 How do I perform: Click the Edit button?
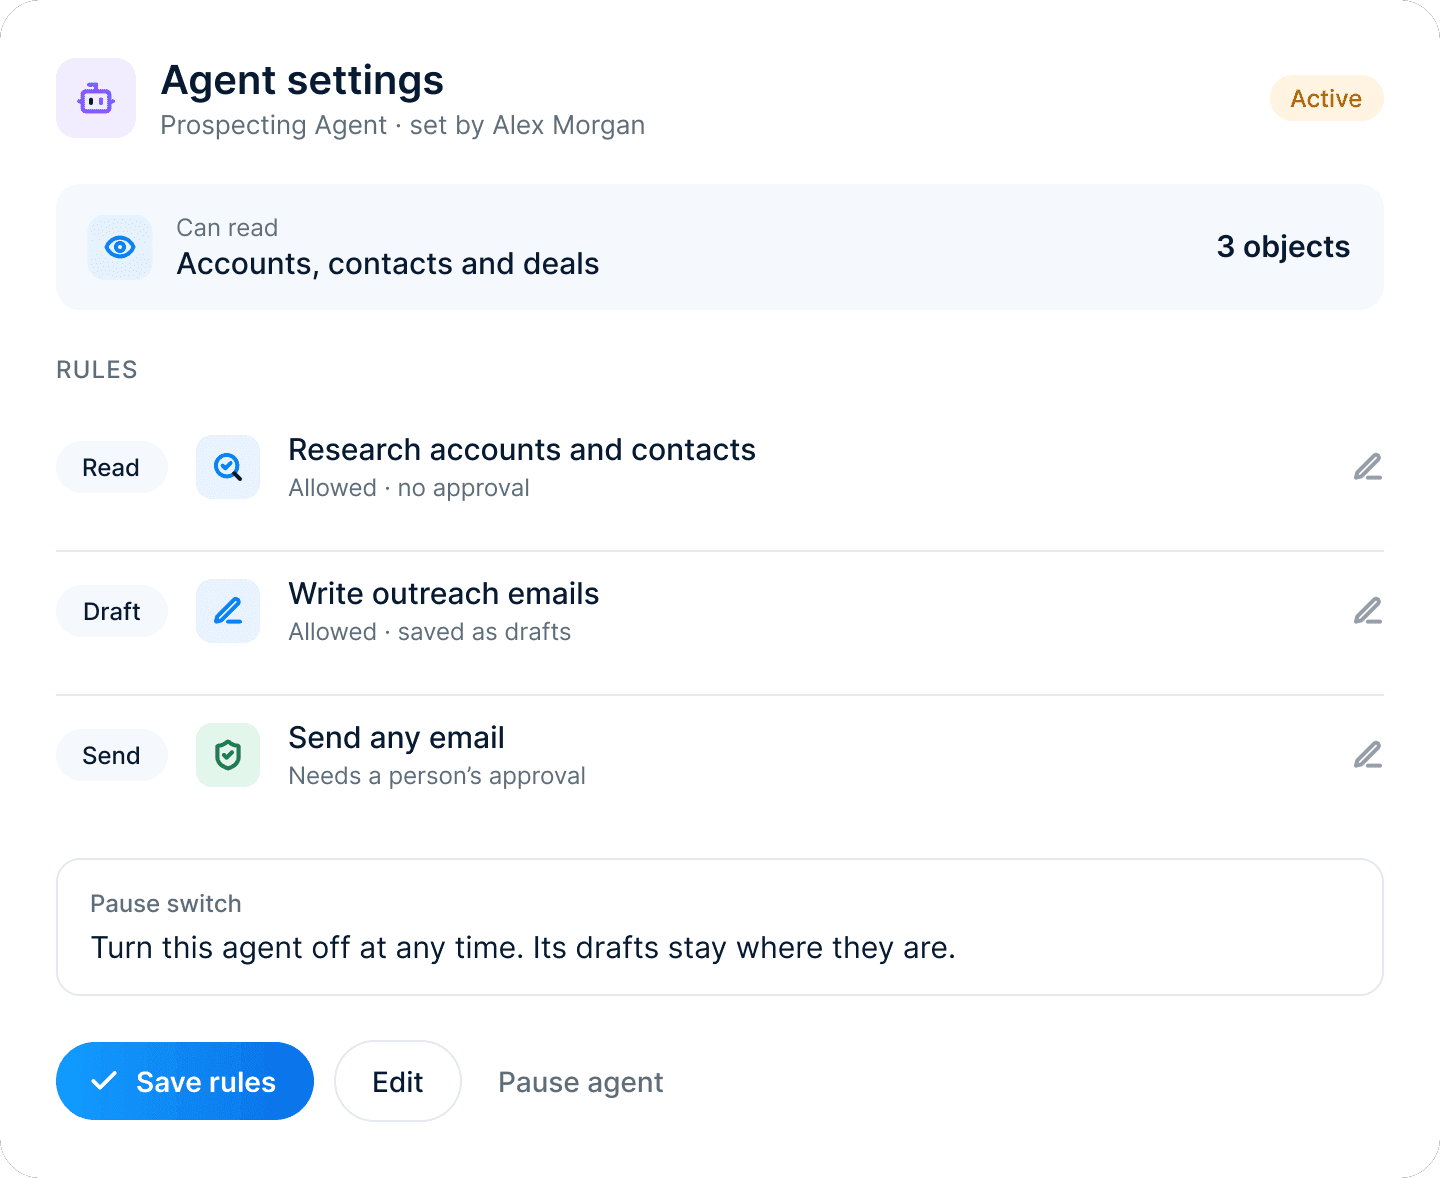[x=398, y=1081]
